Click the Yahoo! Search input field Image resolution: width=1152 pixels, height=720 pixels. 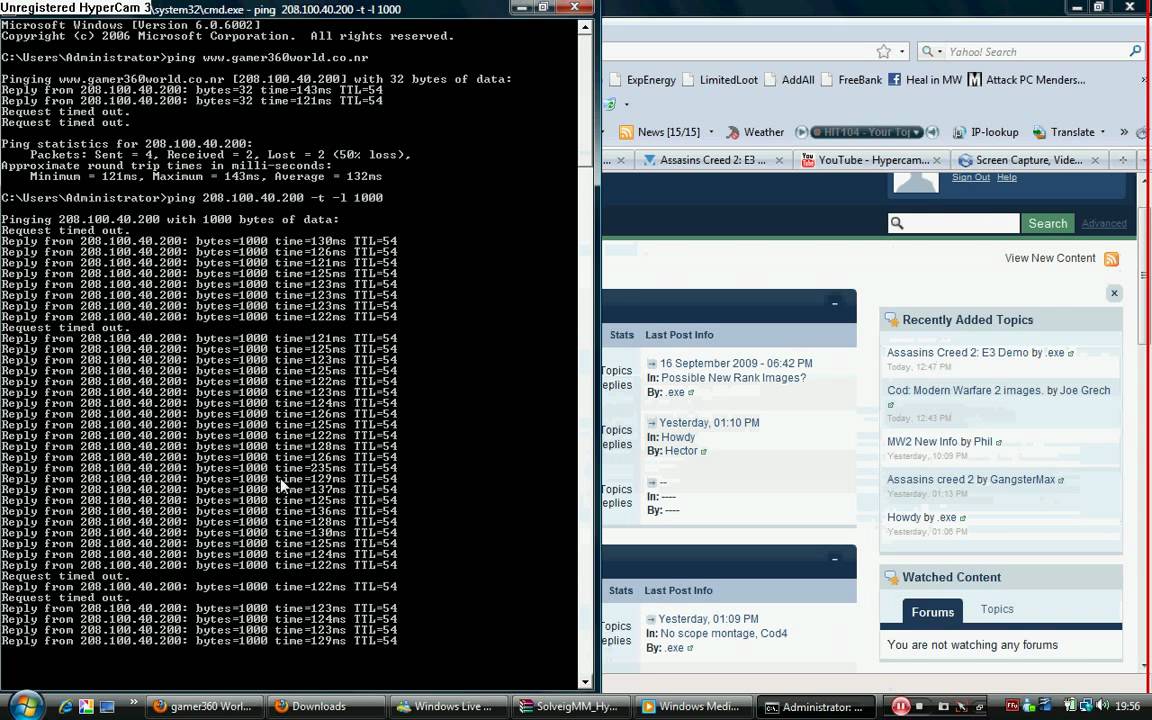(x=1036, y=51)
